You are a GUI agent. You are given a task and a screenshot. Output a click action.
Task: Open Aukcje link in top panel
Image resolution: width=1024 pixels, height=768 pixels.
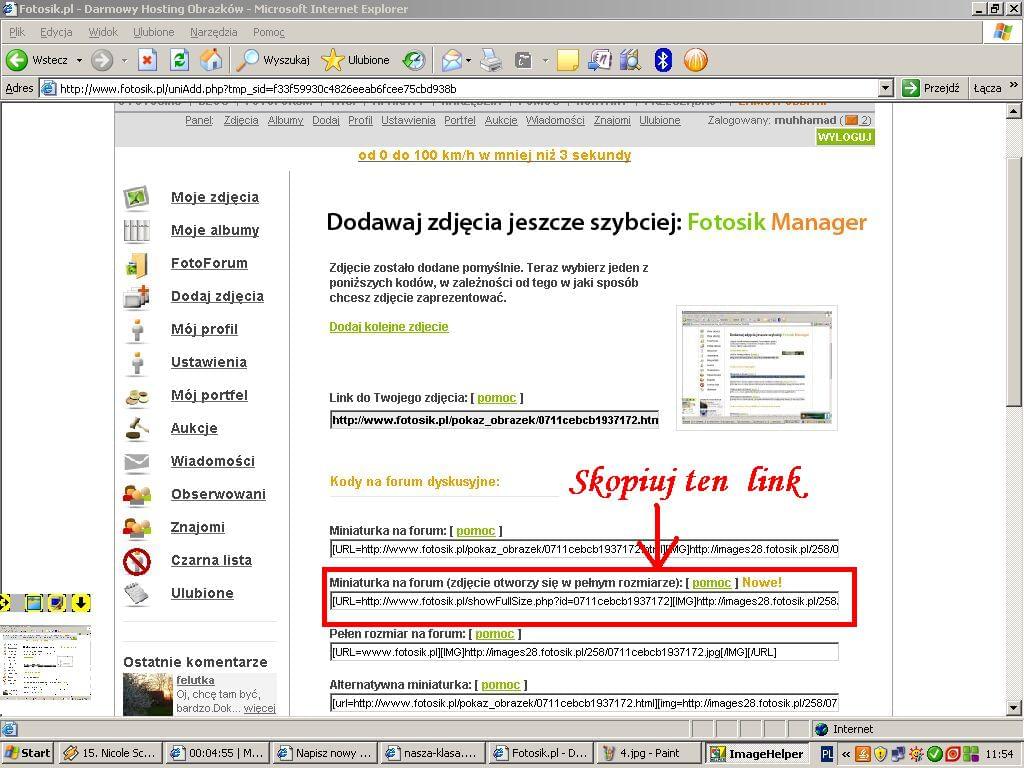click(x=501, y=120)
